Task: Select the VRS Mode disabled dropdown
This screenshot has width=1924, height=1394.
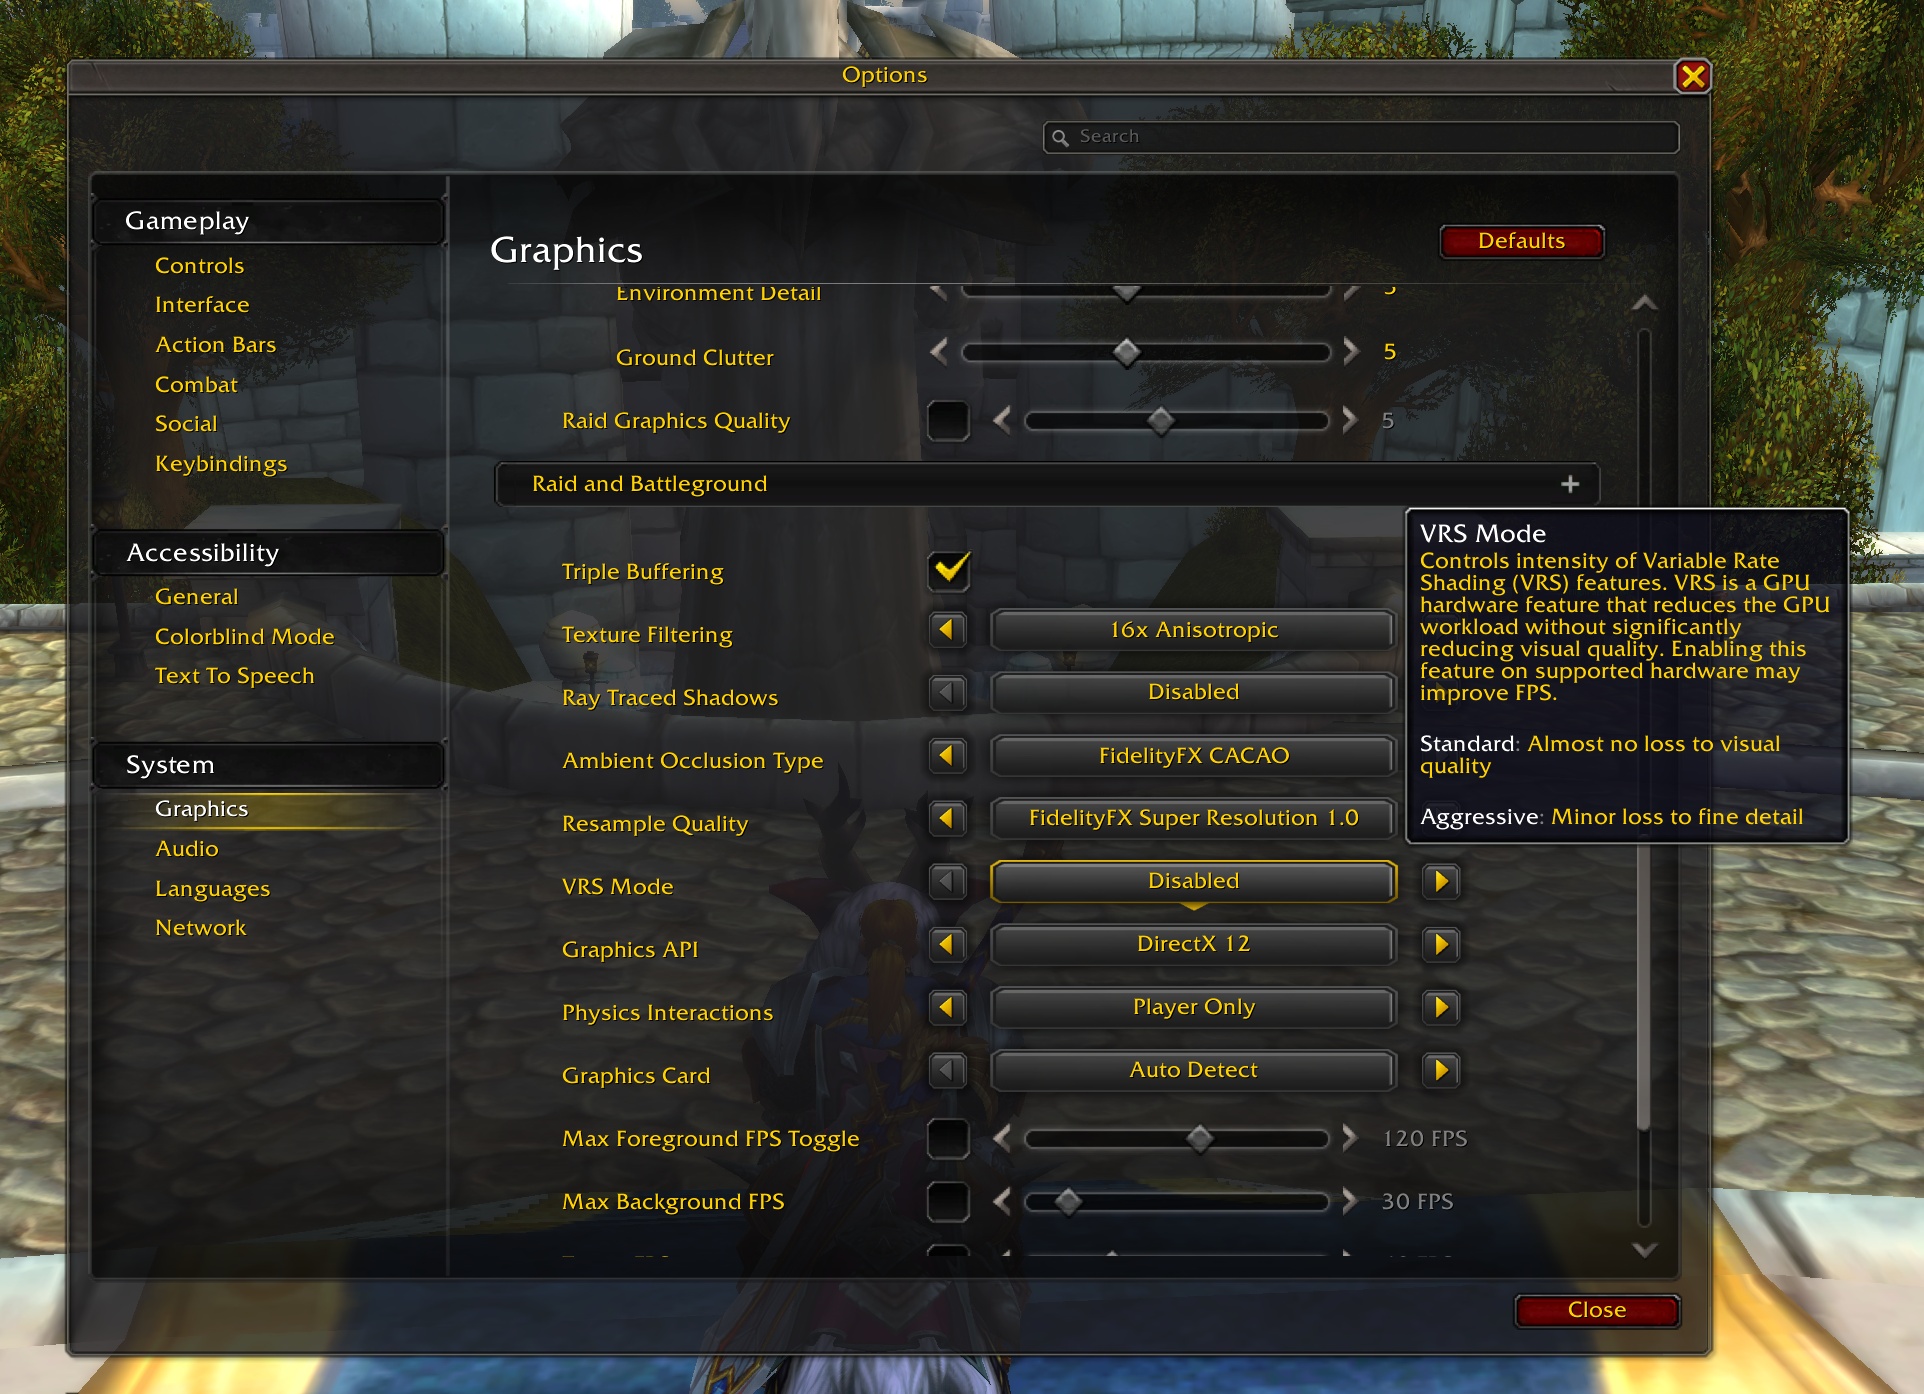Action: tap(1191, 880)
